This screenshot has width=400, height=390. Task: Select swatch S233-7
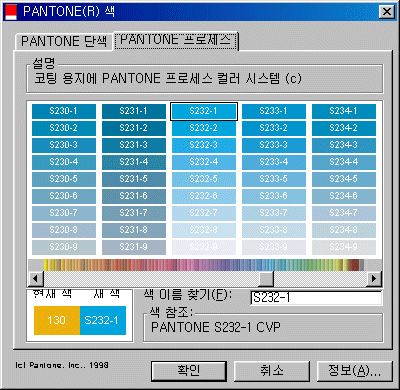tap(274, 213)
